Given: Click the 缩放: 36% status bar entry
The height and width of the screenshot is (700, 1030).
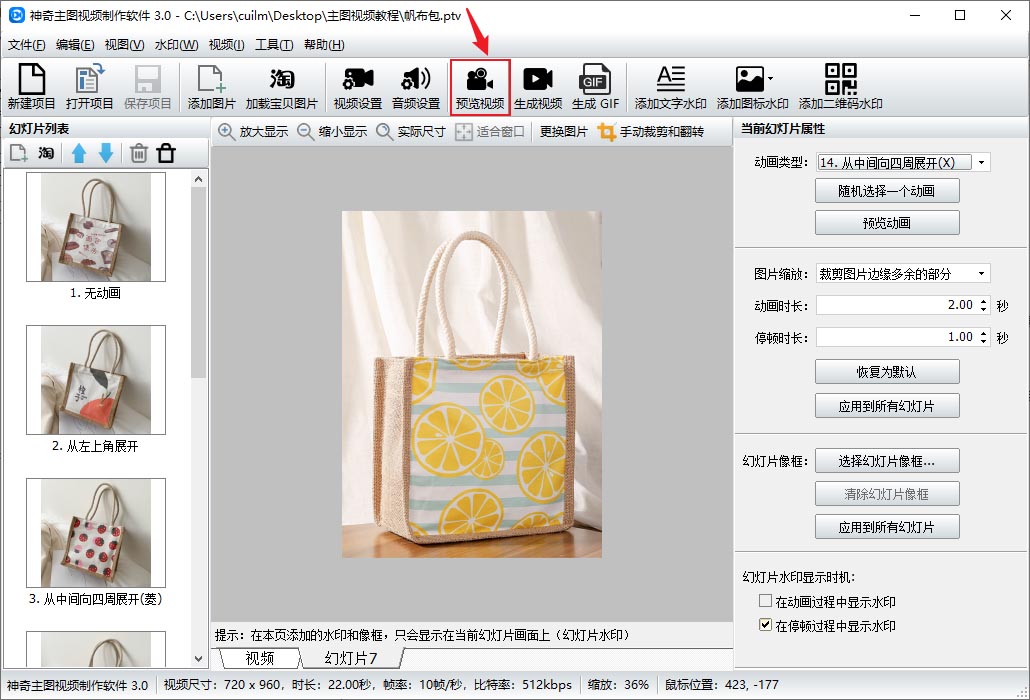Looking at the screenshot, I should pos(618,685).
